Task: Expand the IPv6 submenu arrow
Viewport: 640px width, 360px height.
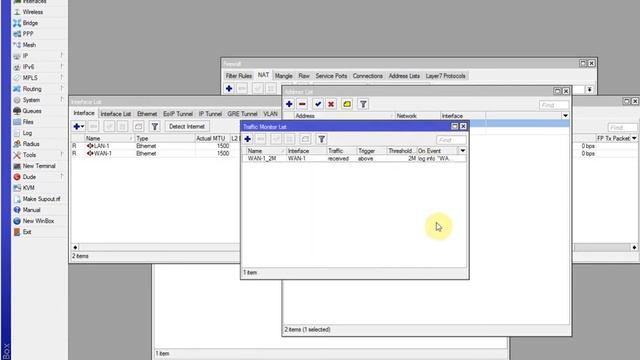Action: point(62,67)
